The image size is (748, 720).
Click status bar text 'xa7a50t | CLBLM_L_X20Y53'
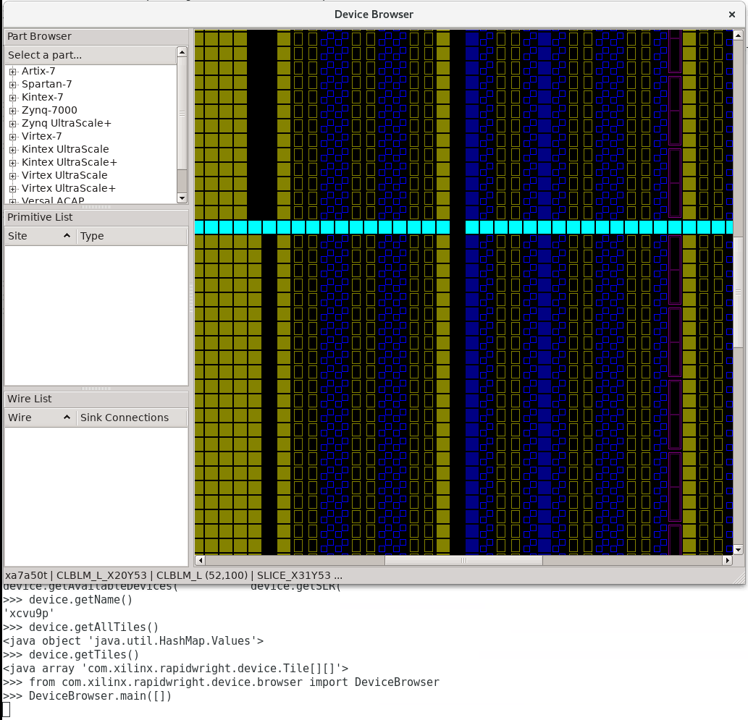coord(76,575)
